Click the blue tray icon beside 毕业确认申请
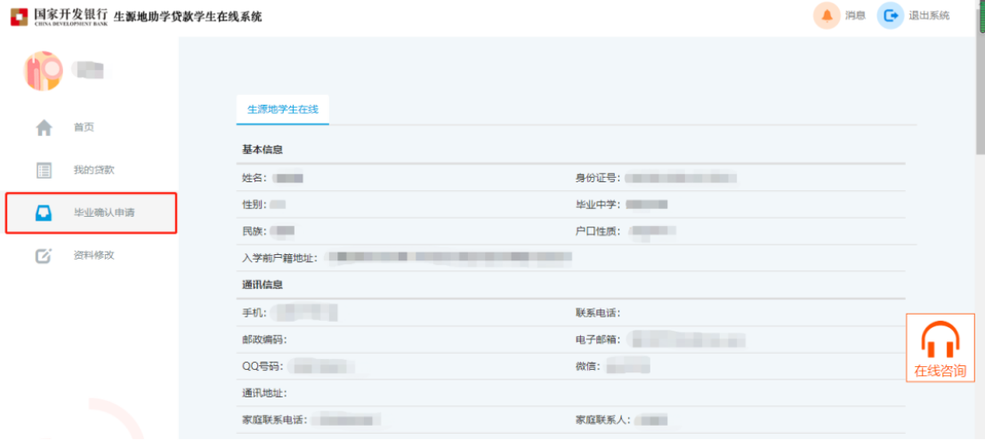985x440 pixels. click(x=44, y=213)
